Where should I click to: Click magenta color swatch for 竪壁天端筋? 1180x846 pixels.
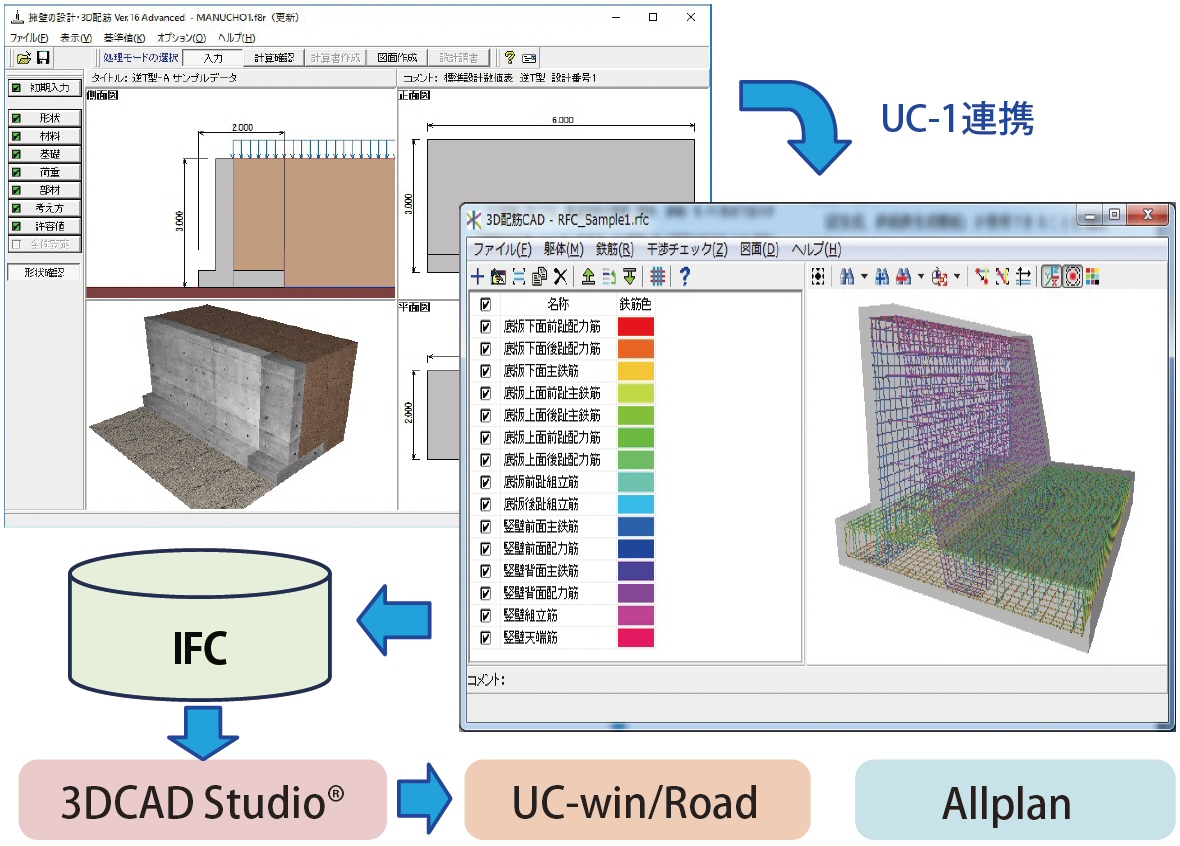point(636,638)
